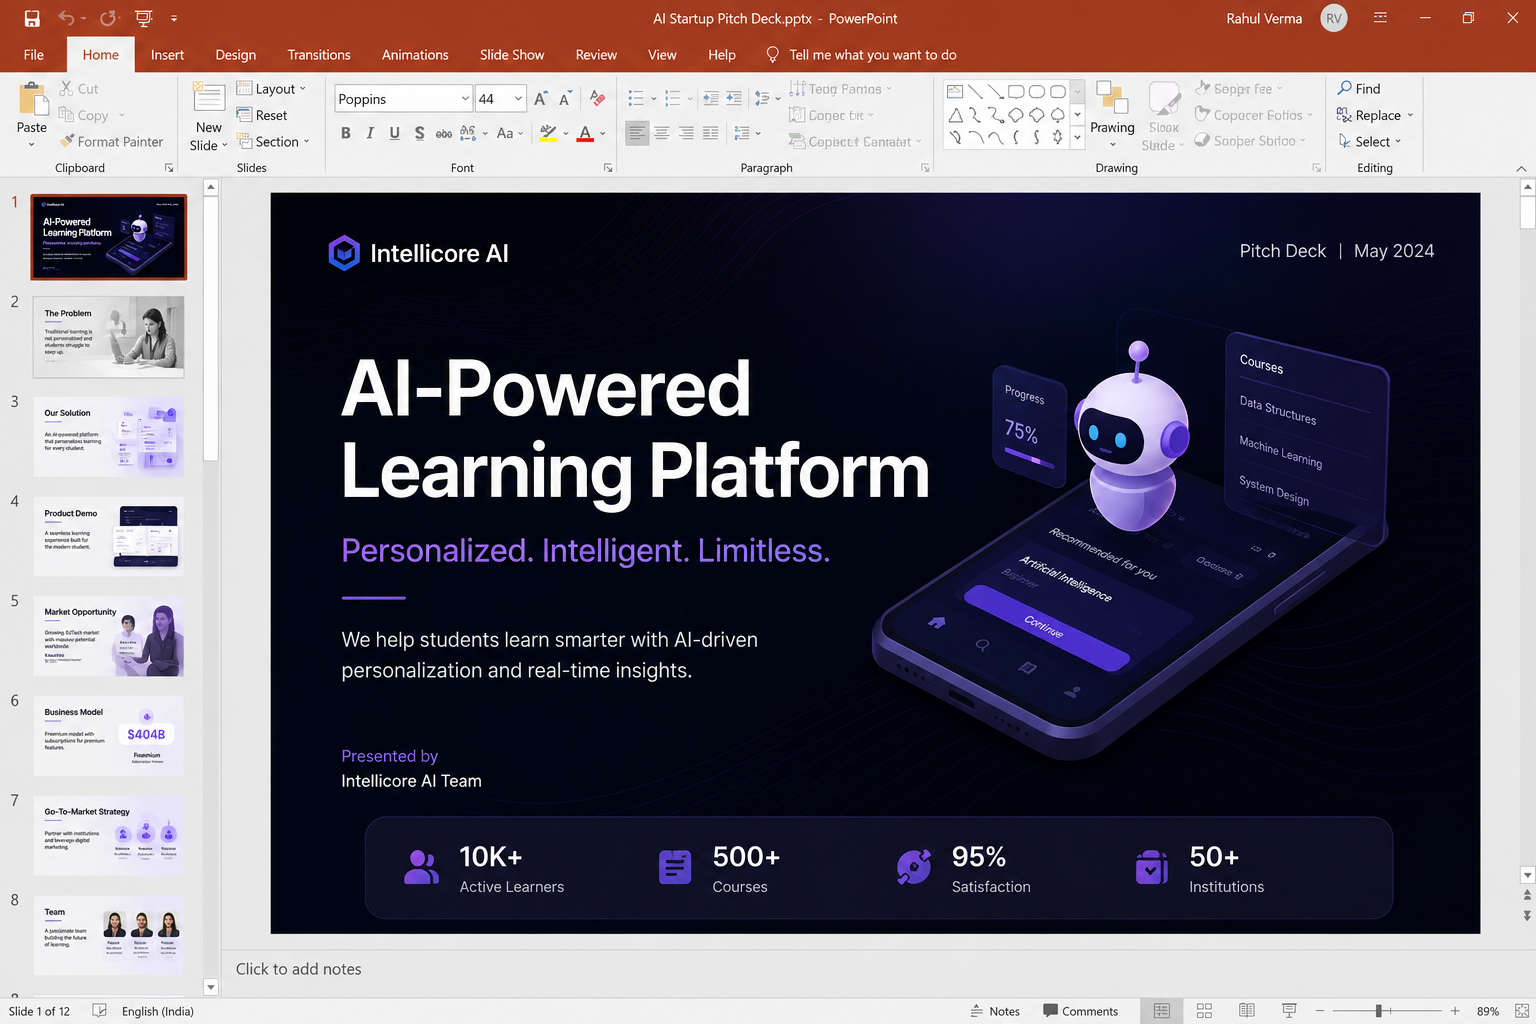Apply text shadow with the S icon
The image size is (1536, 1024).
pos(419,133)
